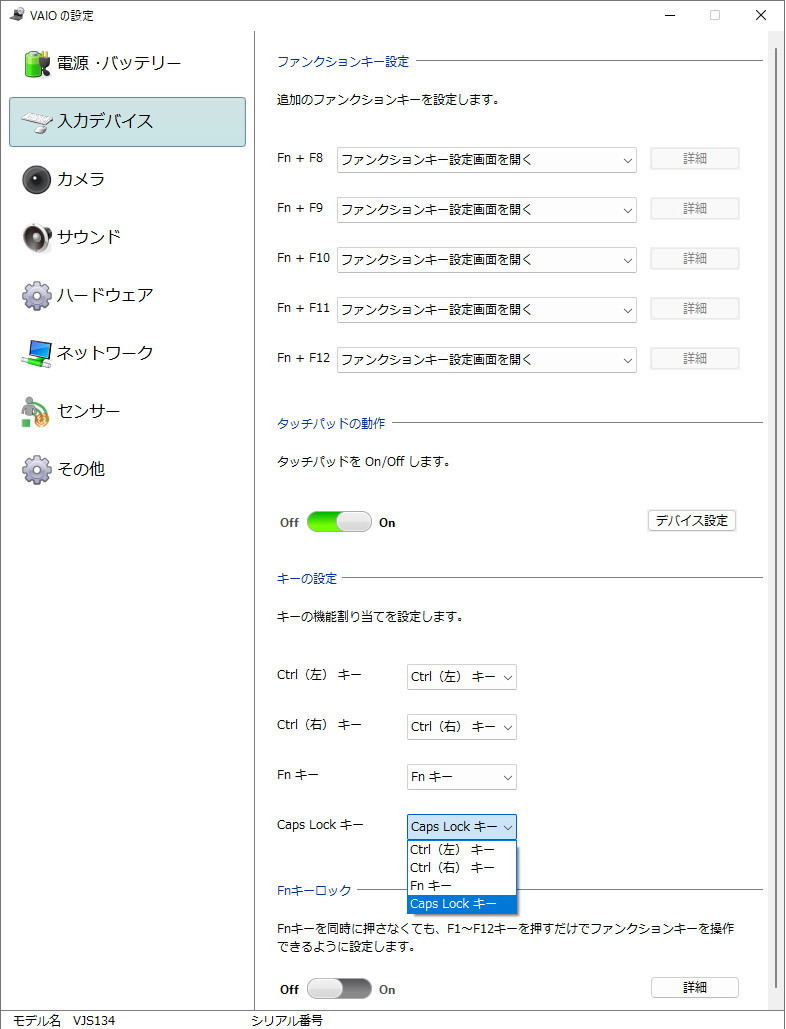Expand the Ctrl(右)キー assignment dropdown
The image size is (786, 1029).
462,727
